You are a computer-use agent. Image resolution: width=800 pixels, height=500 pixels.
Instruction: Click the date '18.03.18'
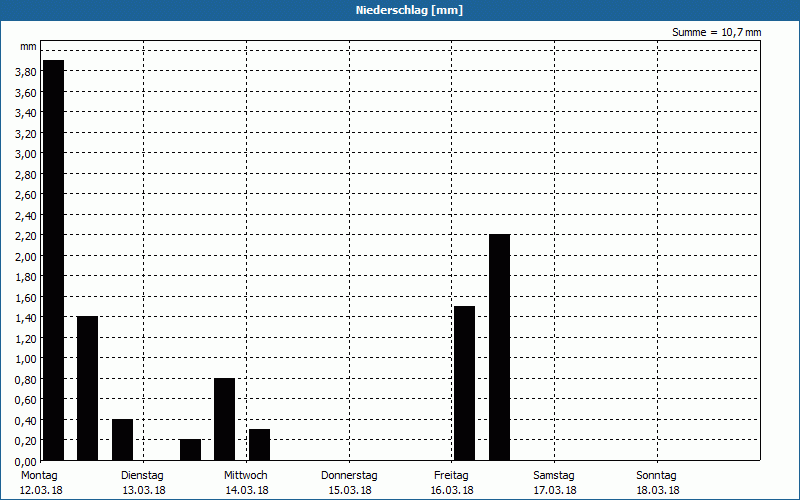(x=658, y=491)
